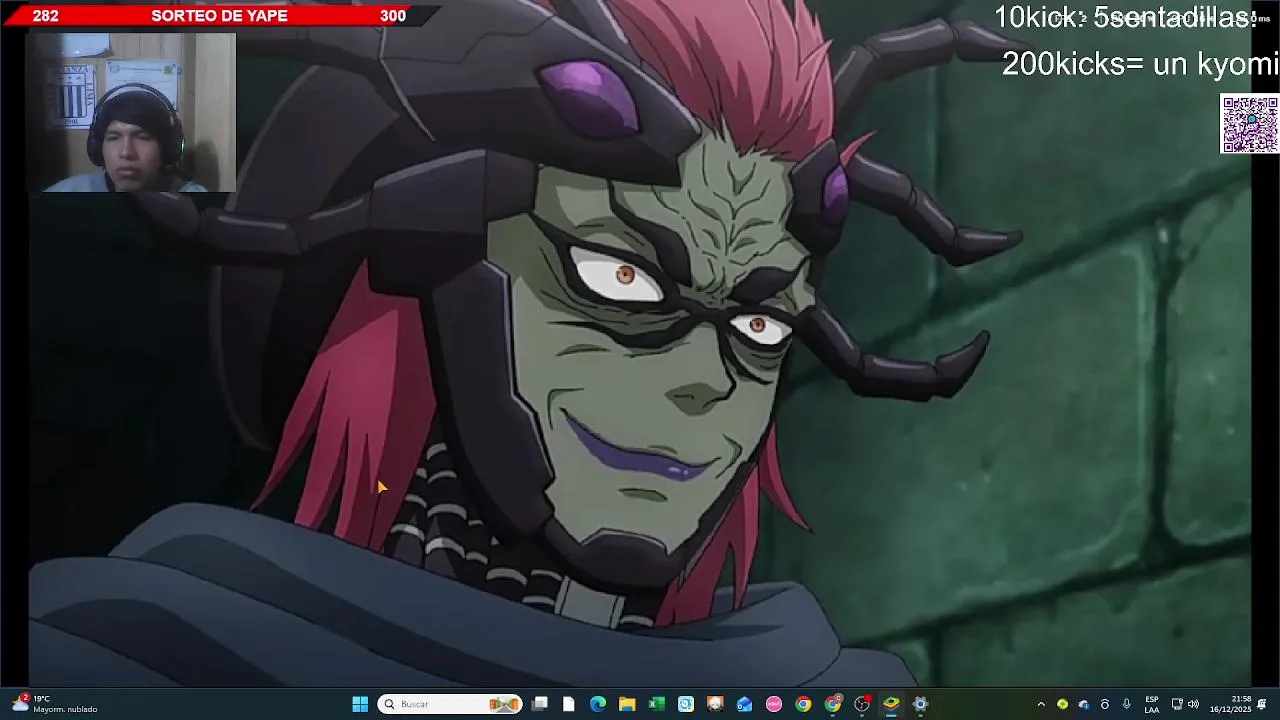Open the notifications bell icon

pyautogui.click(x=1262, y=704)
